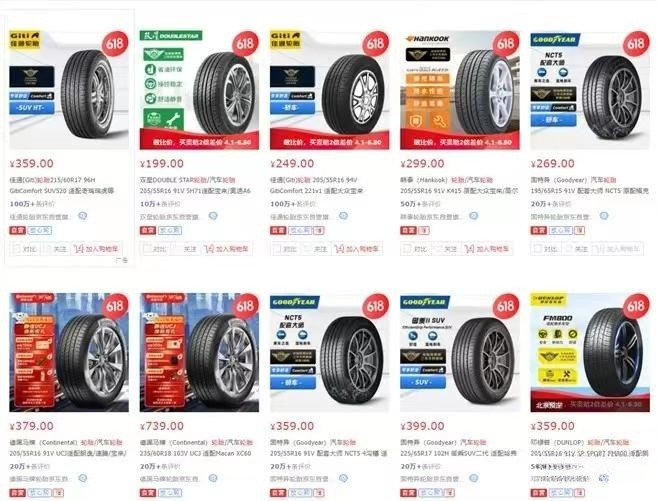The image size is (660, 501).
Task: Open chat icon beside Double Star store name
Action: pos(213,216)
